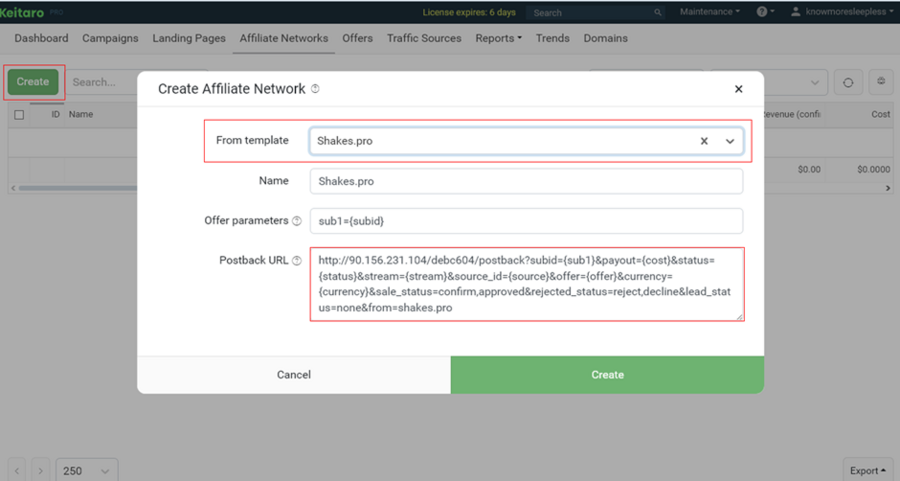Open the Offers tab
Viewport: 900px width, 481px height.
point(358,38)
